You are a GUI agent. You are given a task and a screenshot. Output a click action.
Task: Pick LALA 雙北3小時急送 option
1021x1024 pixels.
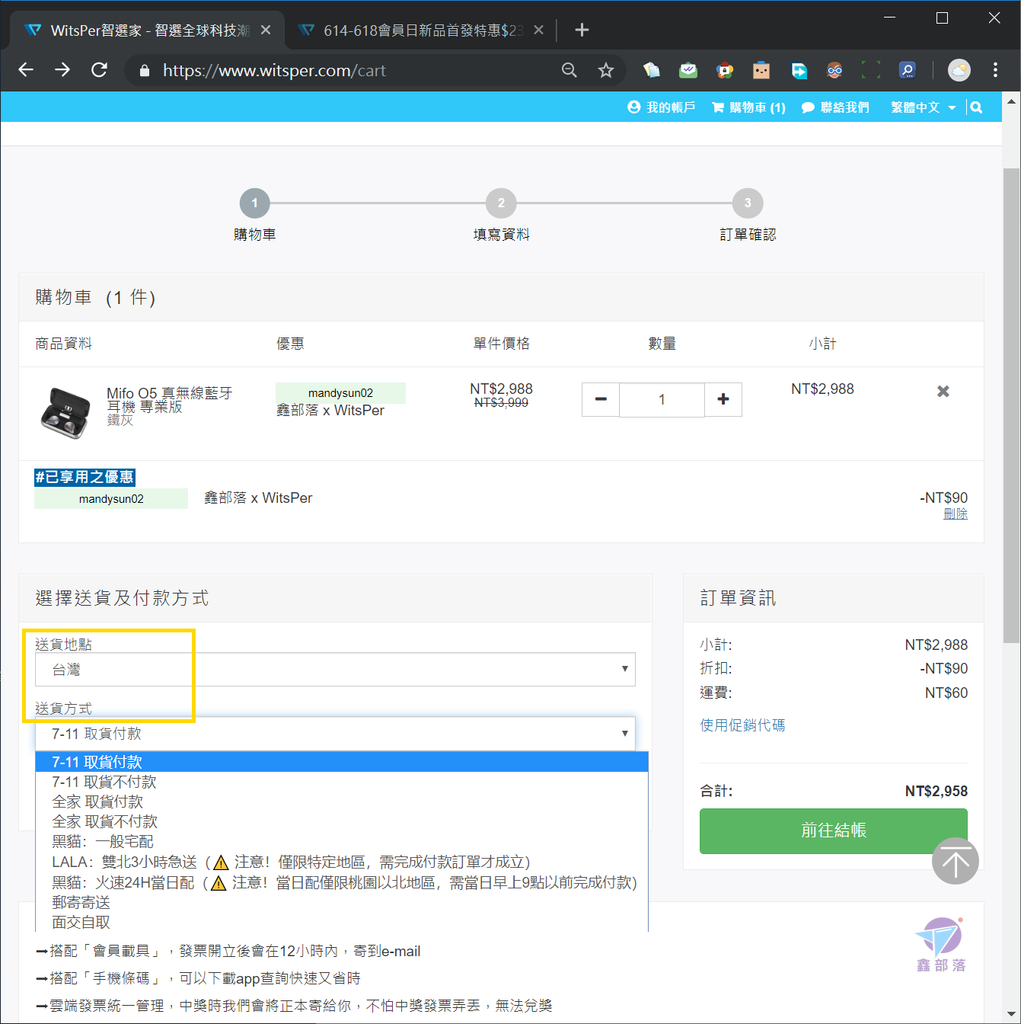coord(342,862)
